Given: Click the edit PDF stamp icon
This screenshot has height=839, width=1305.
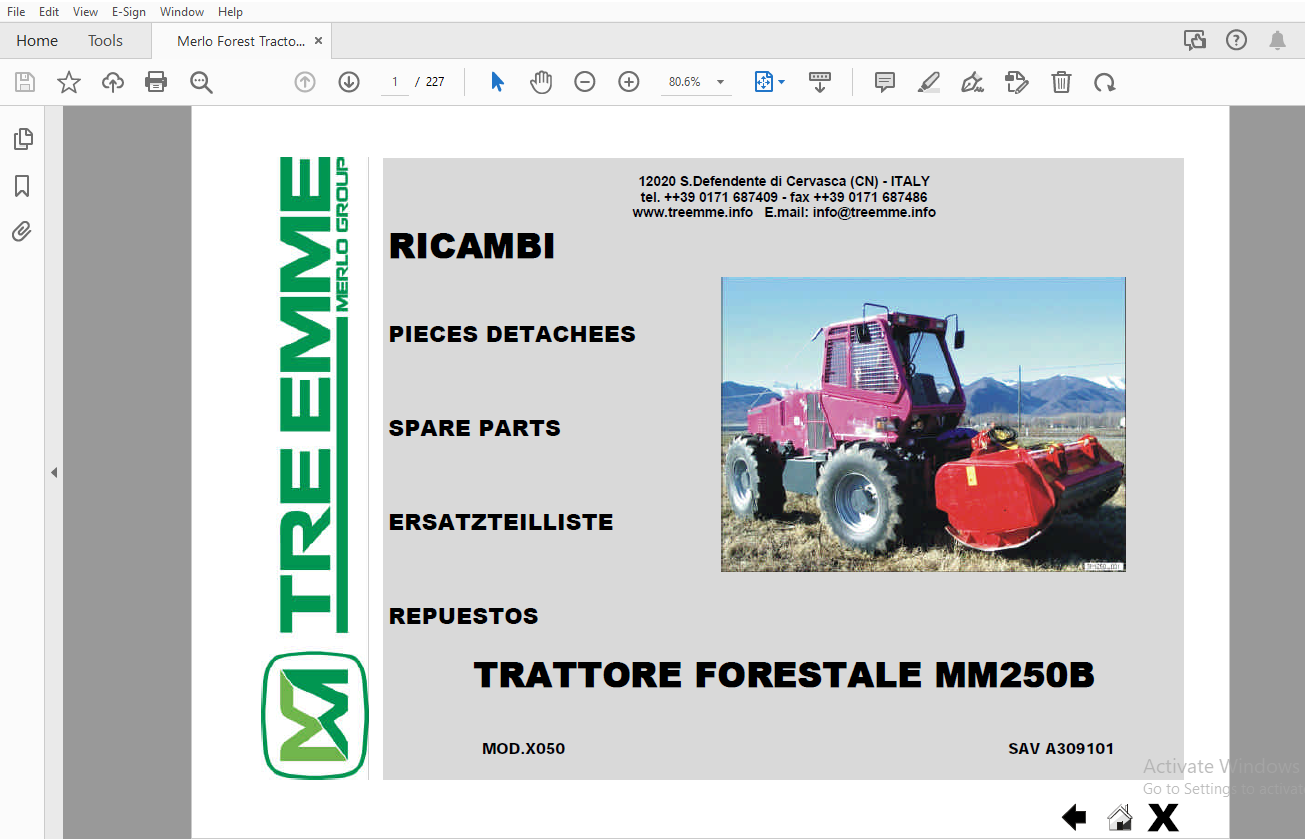Looking at the screenshot, I should [x=1017, y=82].
